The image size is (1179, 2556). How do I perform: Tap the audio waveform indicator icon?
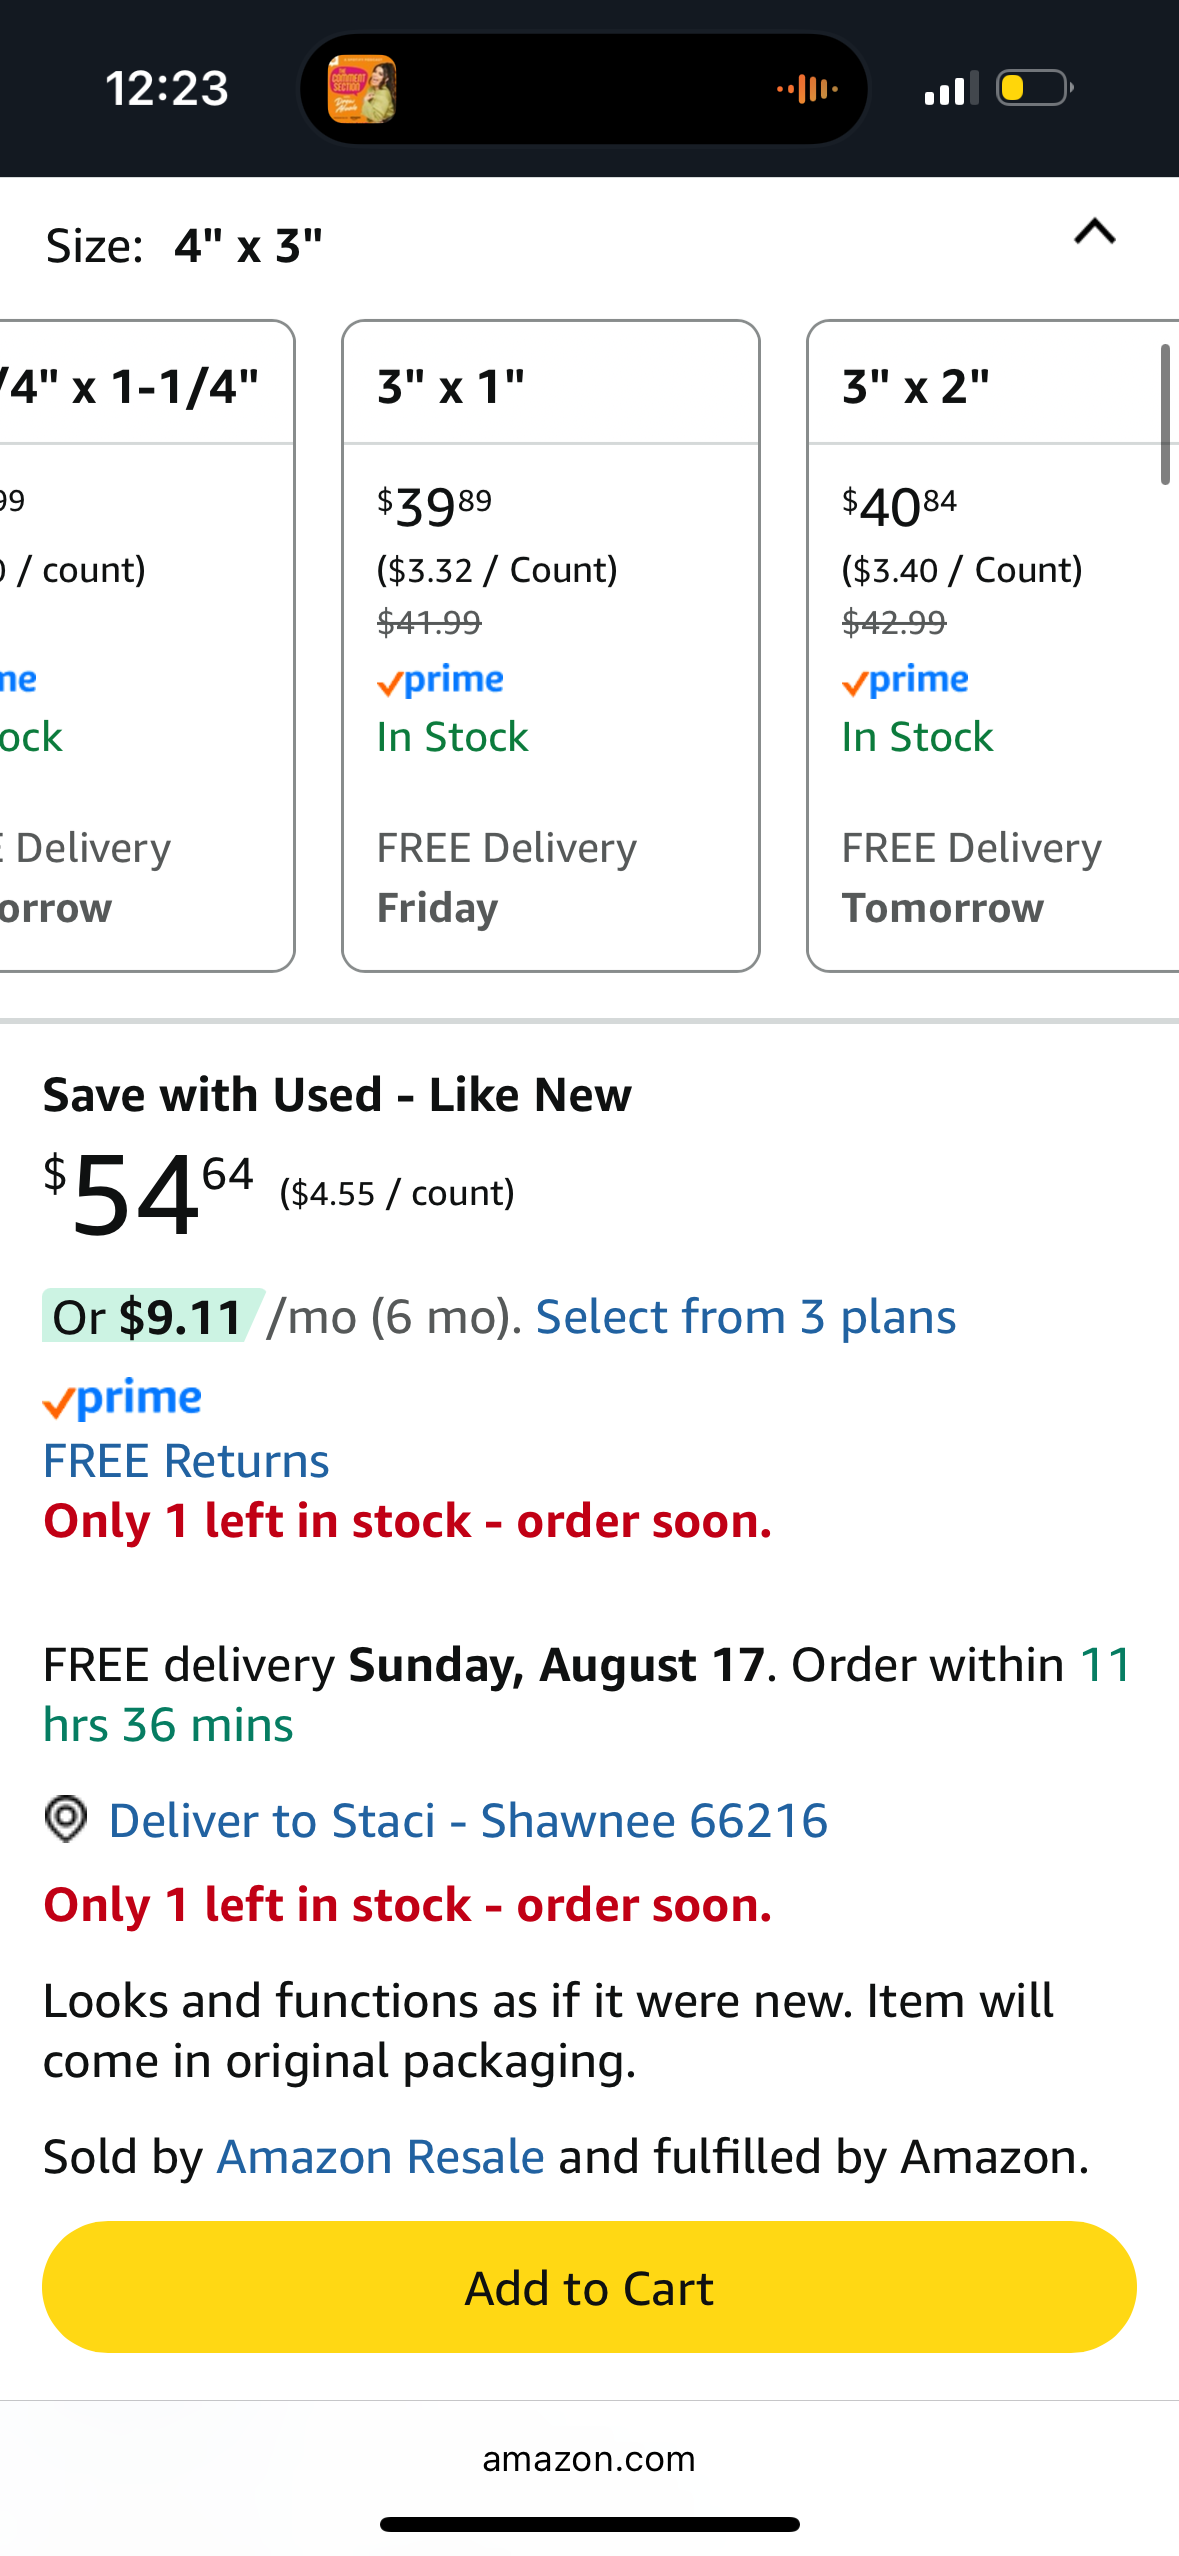(x=808, y=89)
